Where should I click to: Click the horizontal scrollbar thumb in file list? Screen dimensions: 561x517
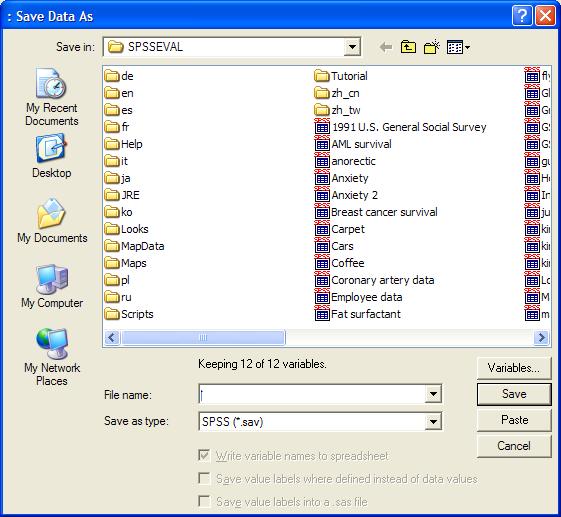pyautogui.click(x=203, y=337)
